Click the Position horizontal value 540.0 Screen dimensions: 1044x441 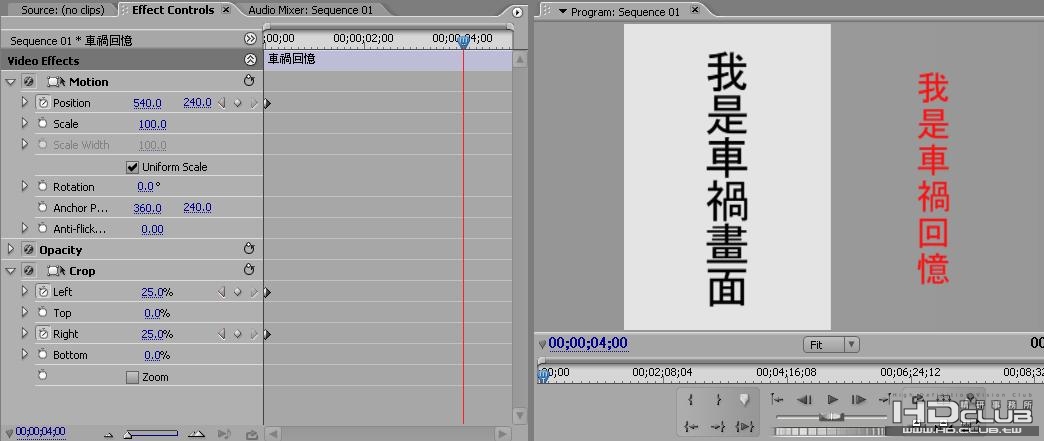[147, 103]
